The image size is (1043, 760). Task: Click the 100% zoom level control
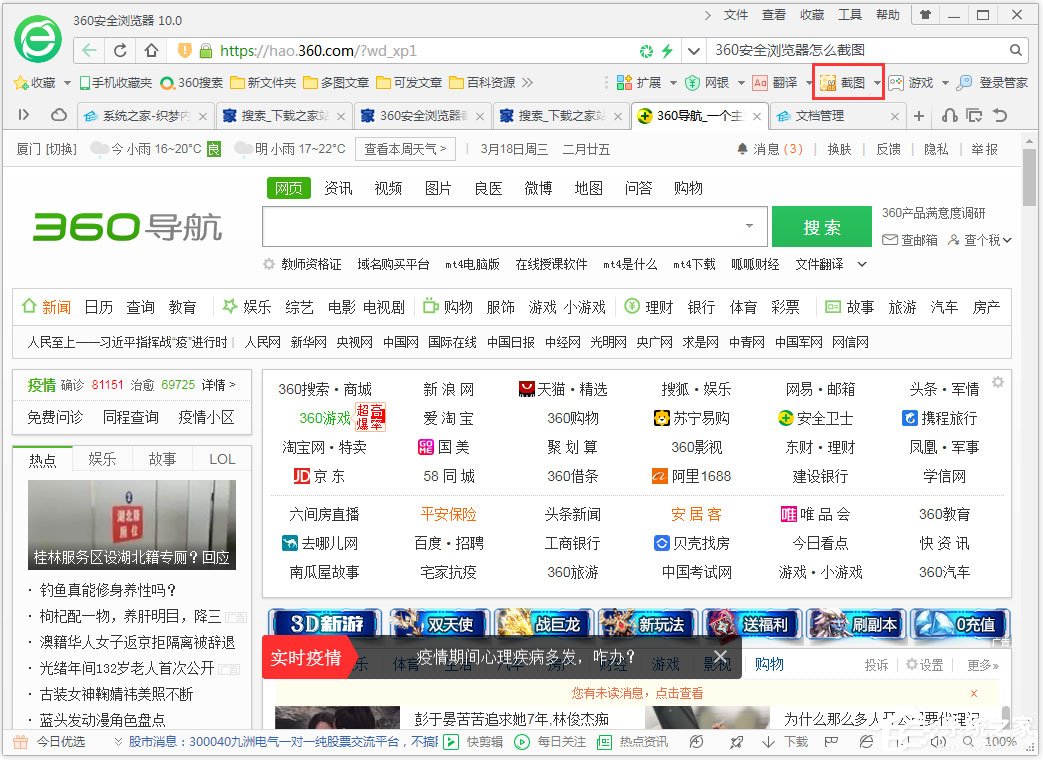click(1000, 742)
